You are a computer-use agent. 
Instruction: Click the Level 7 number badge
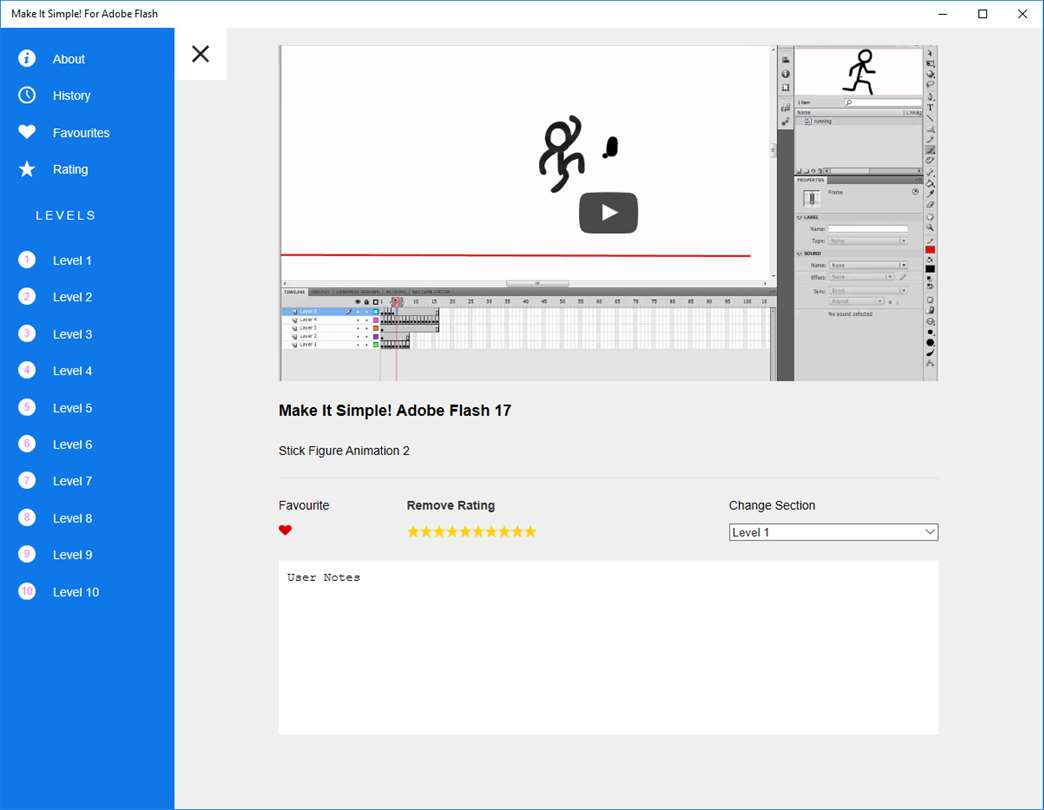[27, 481]
